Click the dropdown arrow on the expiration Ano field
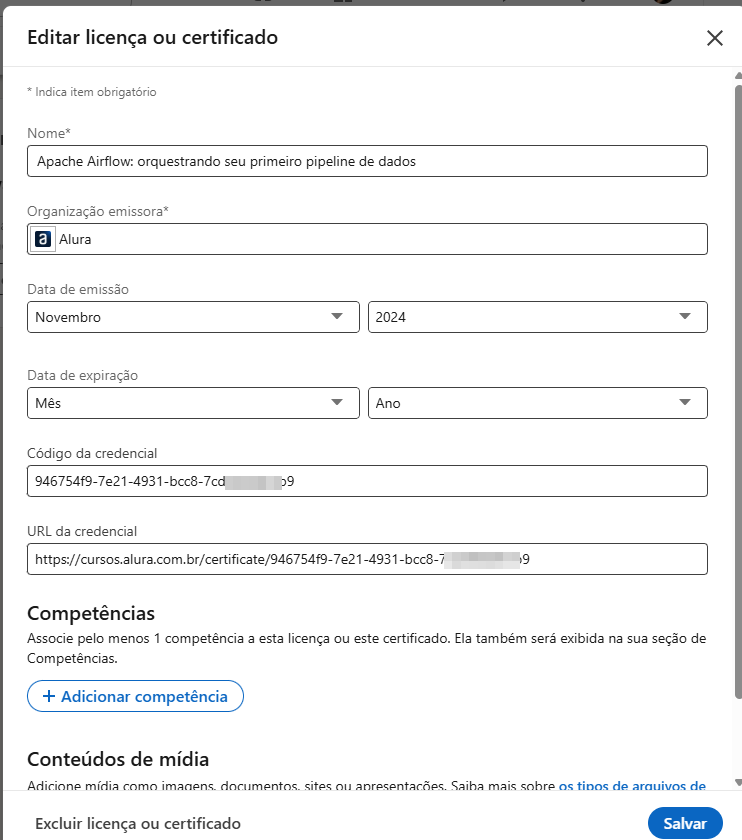Screen dimensions: 742x840 pos(687,402)
